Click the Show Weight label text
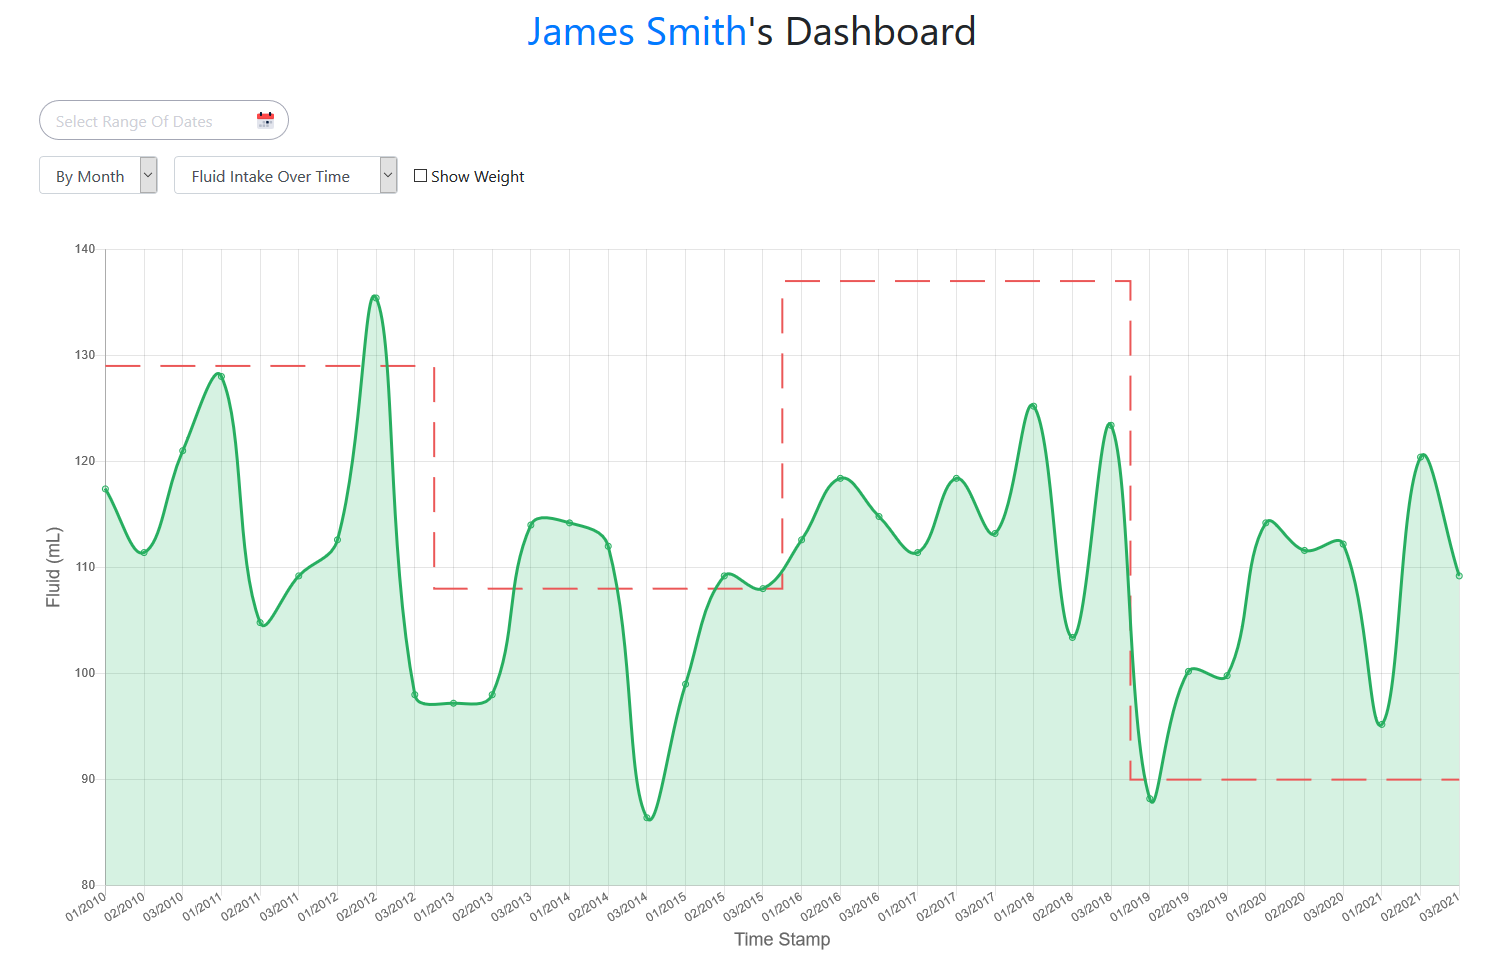The height and width of the screenshot is (970, 1508). [x=477, y=176]
